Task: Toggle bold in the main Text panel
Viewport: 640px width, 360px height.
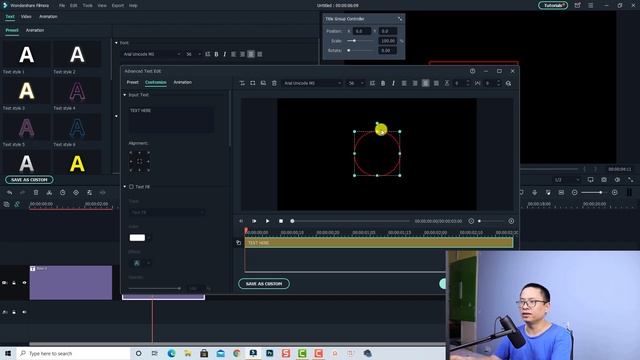Action: [x=216, y=54]
